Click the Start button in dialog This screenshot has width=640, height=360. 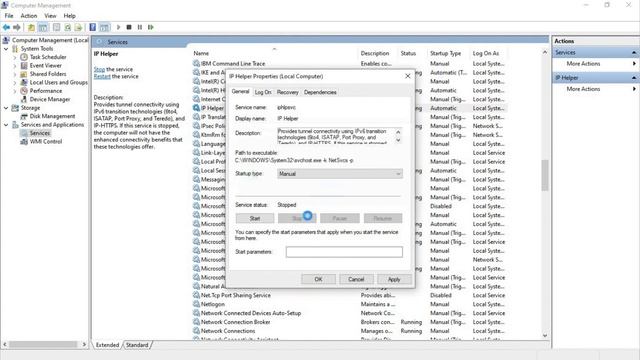(255, 218)
